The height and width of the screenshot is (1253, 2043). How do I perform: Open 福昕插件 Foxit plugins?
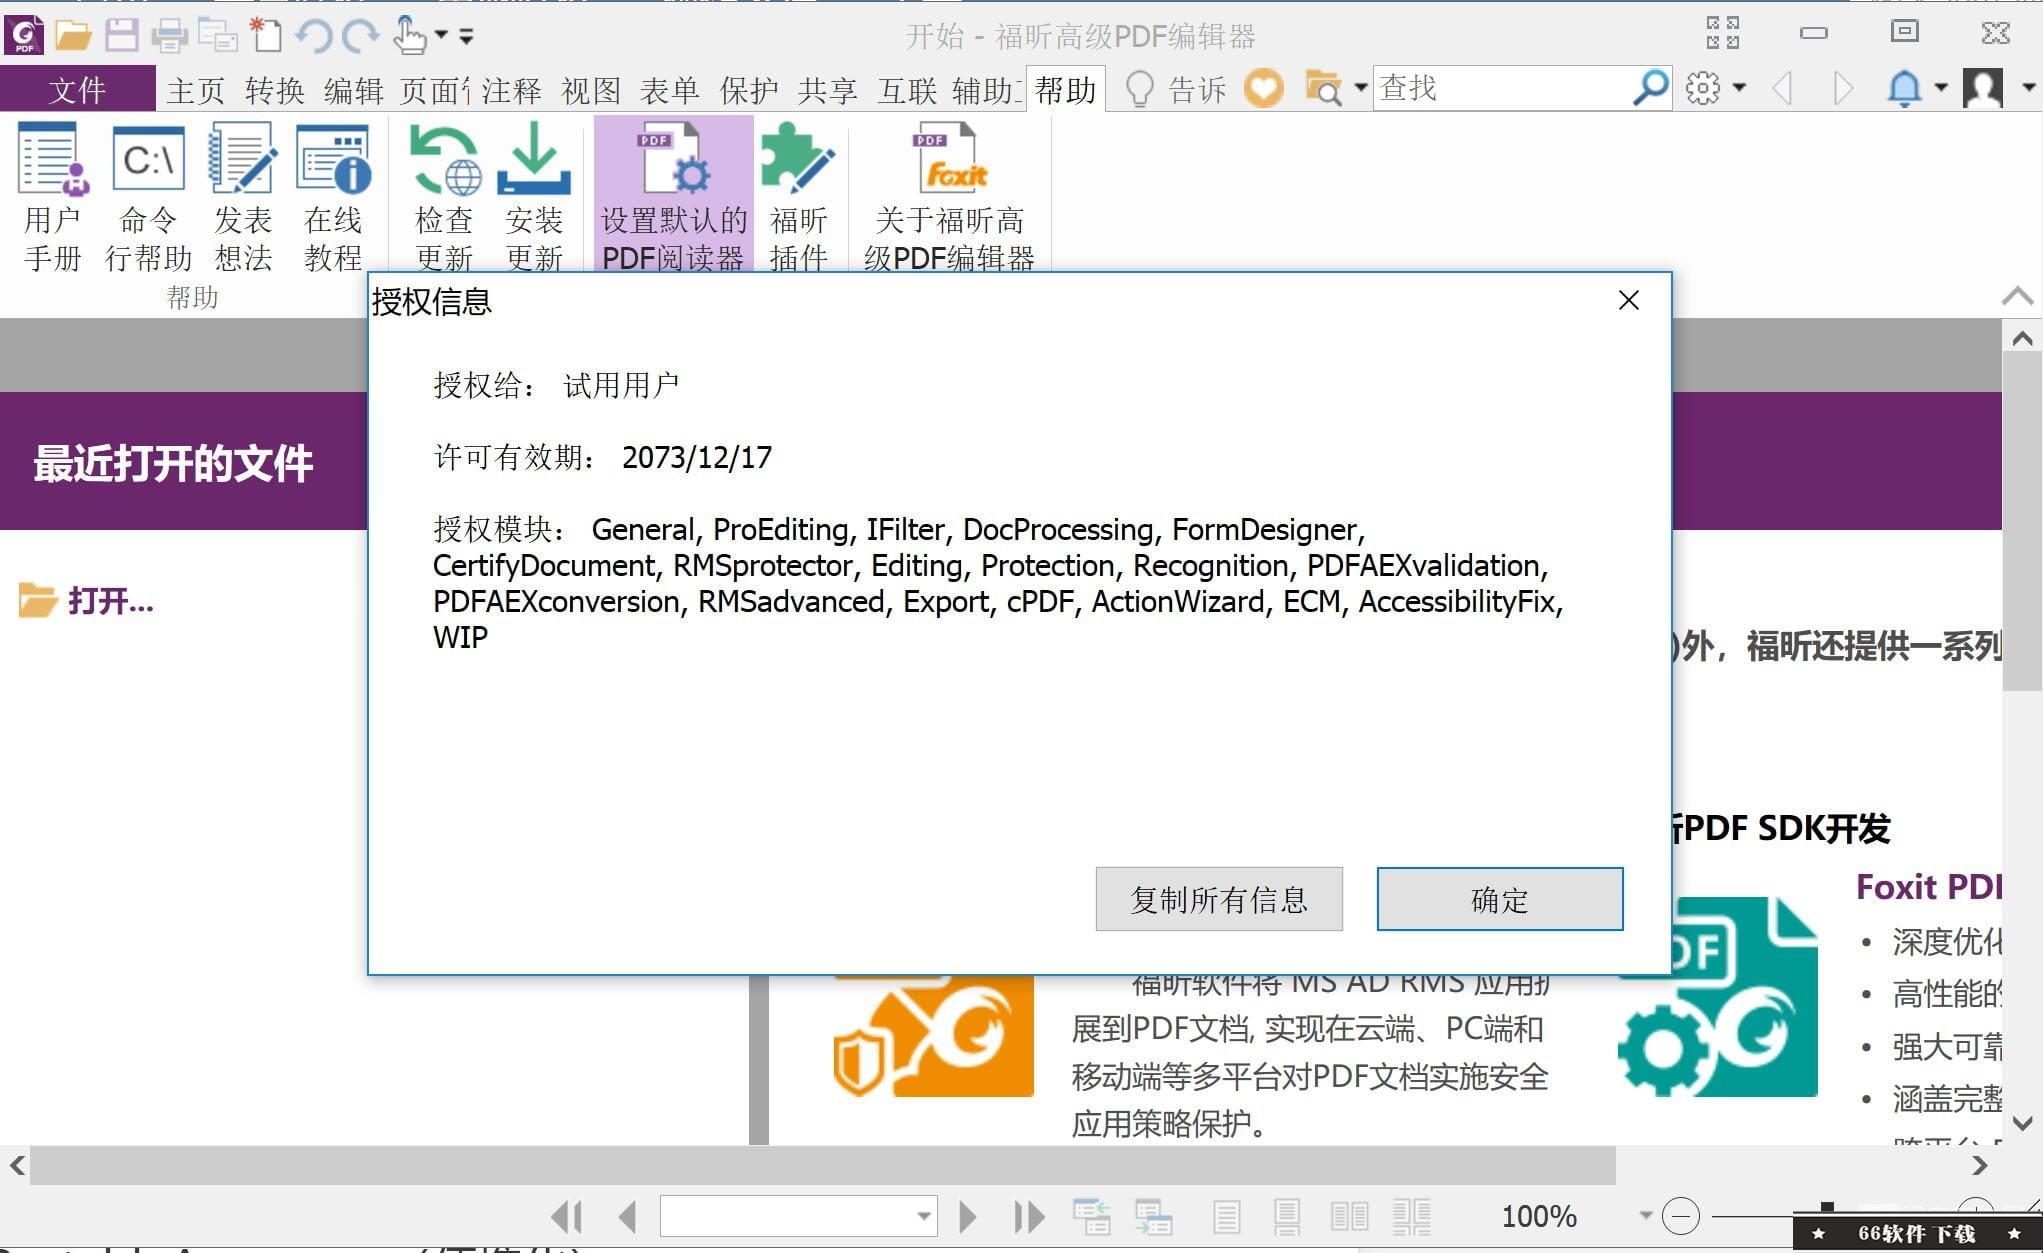(x=798, y=197)
